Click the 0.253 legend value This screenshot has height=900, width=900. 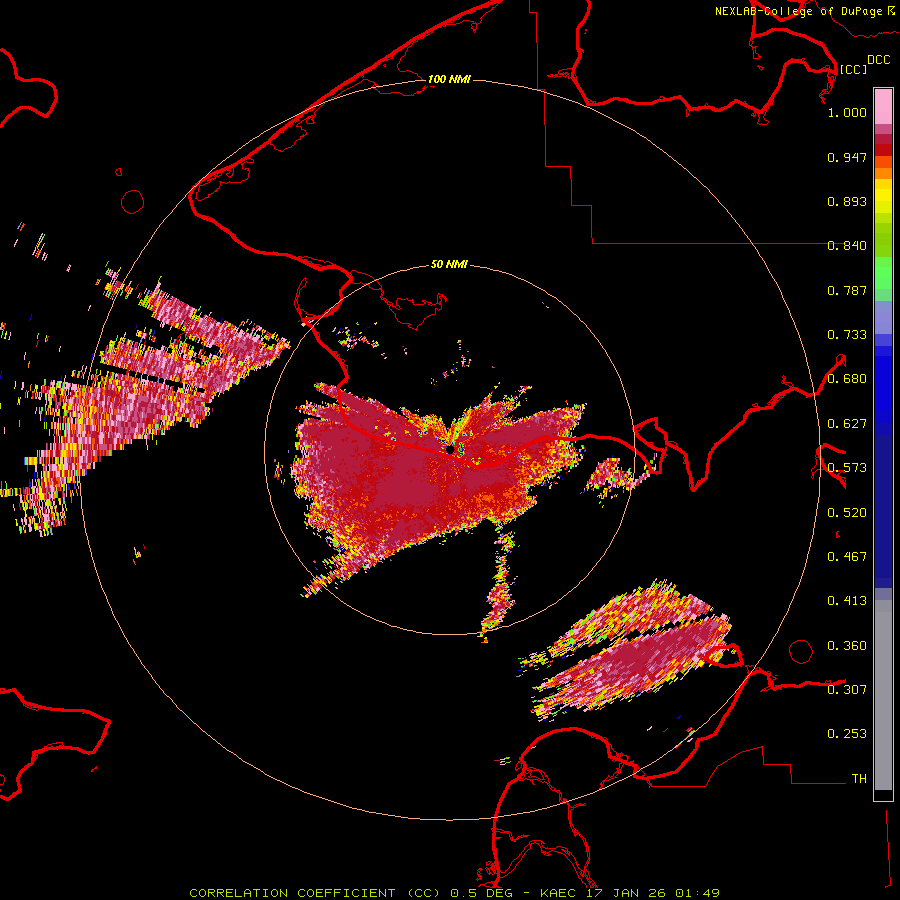point(847,734)
